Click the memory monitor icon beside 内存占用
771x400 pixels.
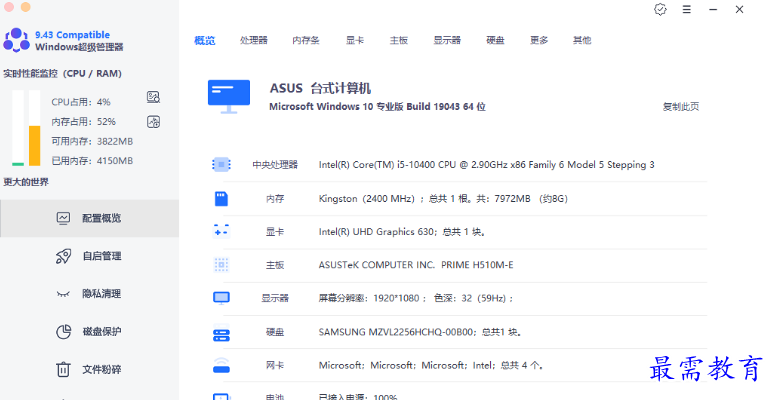(x=153, y=122)
